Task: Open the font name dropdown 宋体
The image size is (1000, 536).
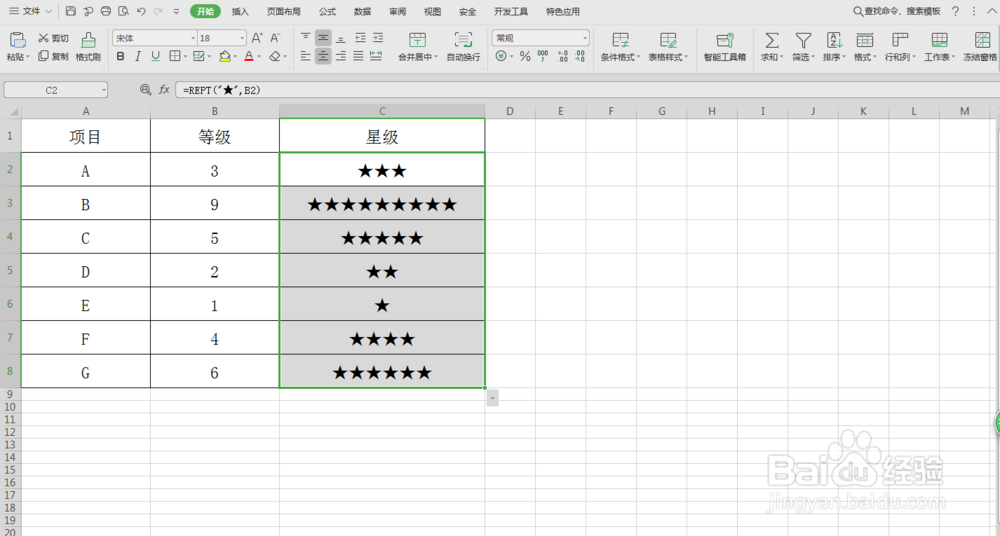Action: click(x=193, y=38)
